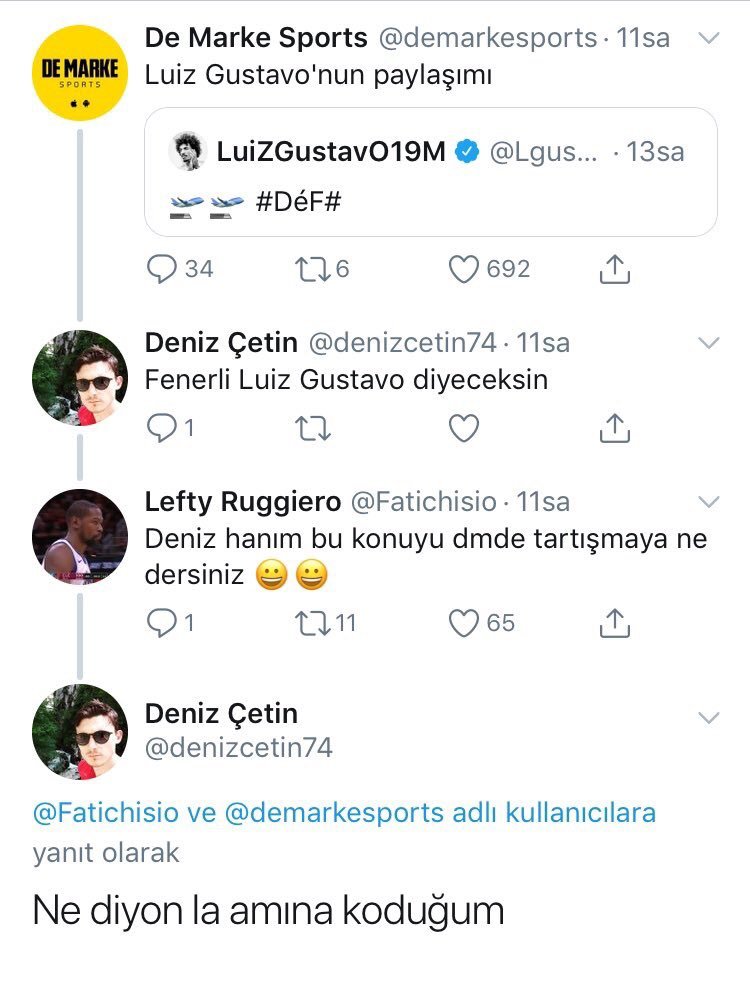This screenshot has height=991, width=750.
Task: Reply to Lefty Ruggiero's tweet
Action: point(161,623)
